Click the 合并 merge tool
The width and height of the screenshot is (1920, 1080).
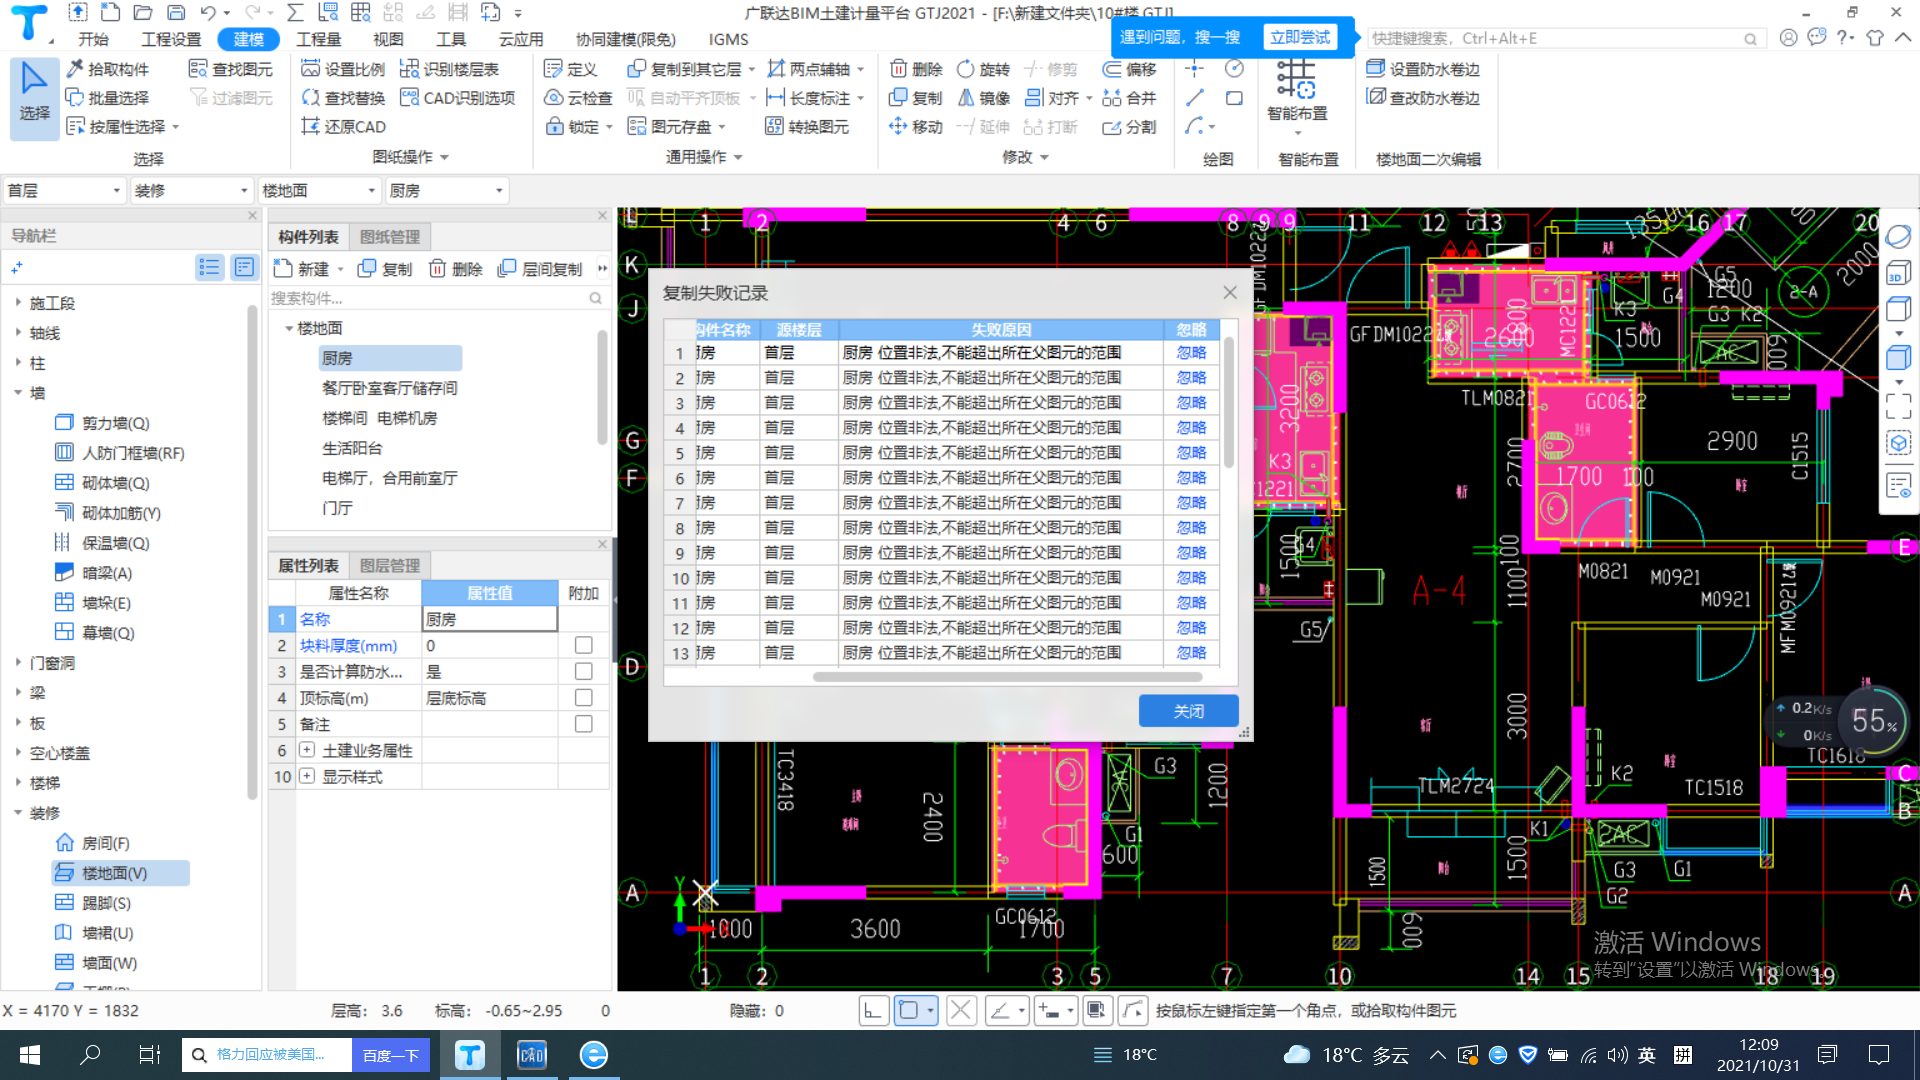pyautogui.click(x=1130, y=98)
